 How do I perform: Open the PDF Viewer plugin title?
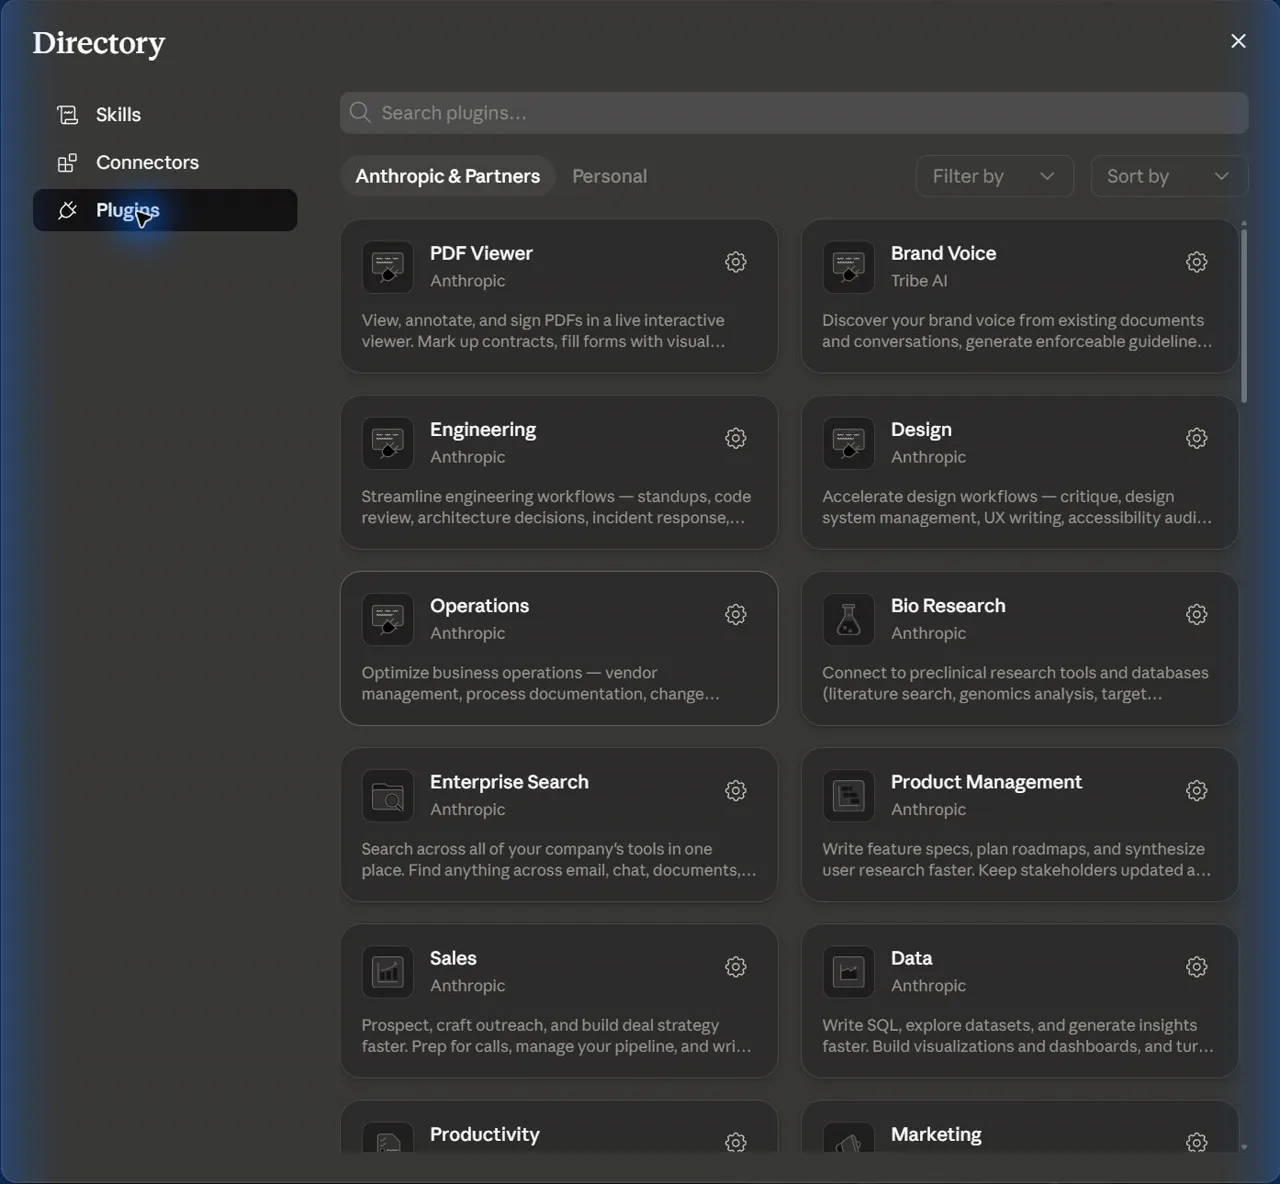click(481, 253)
